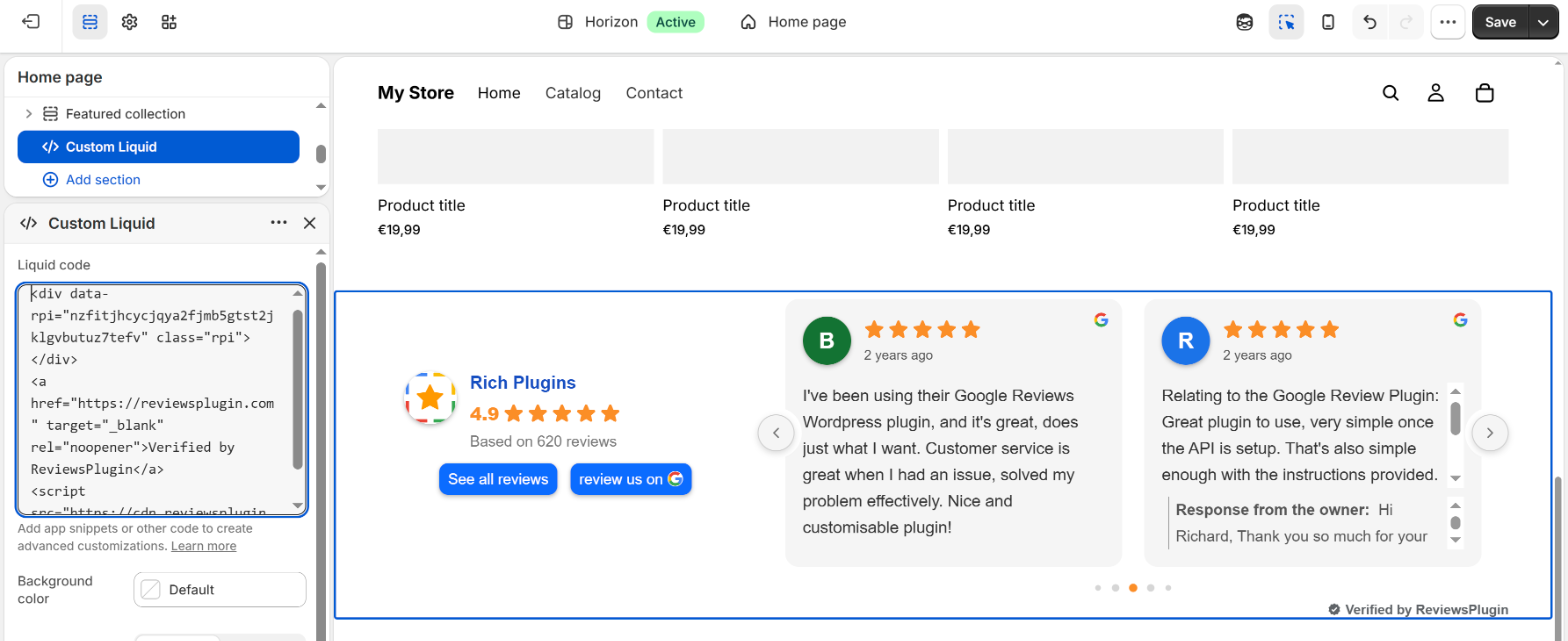Open the store account icon
Screen dimensions: 1568x641
point(1436,93)
